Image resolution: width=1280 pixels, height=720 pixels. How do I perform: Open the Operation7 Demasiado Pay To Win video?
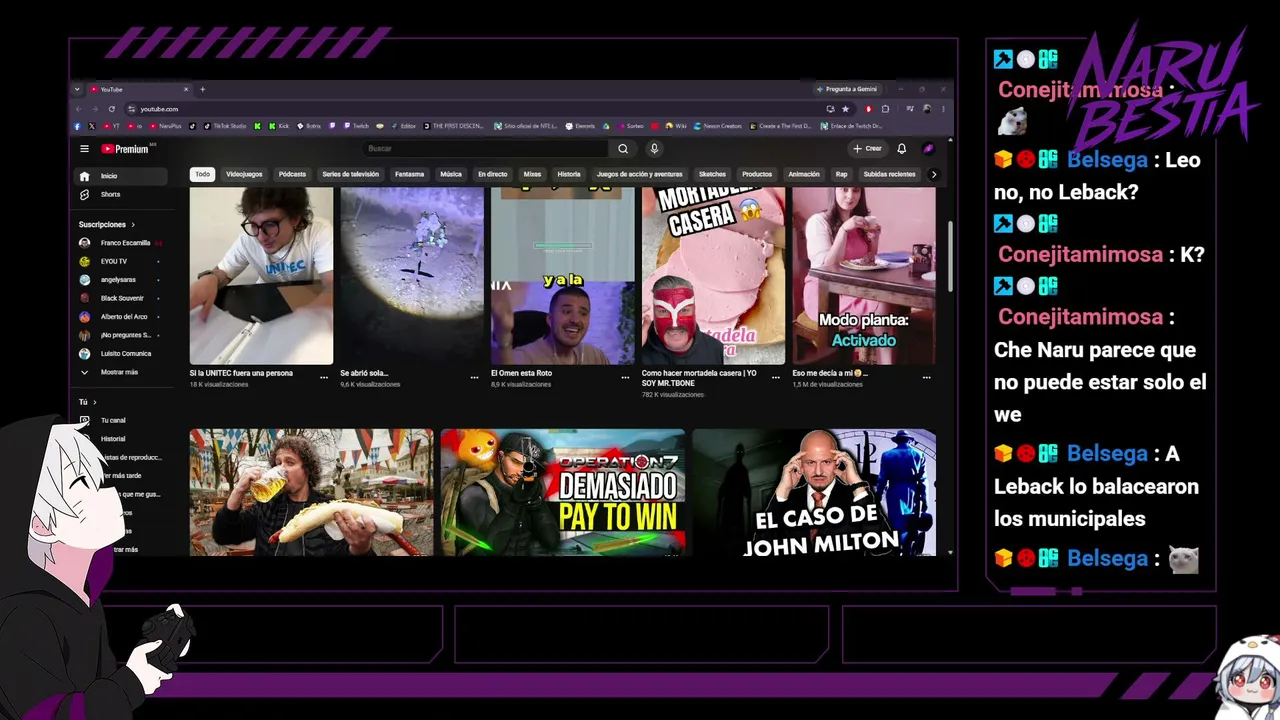coord(563,492)
